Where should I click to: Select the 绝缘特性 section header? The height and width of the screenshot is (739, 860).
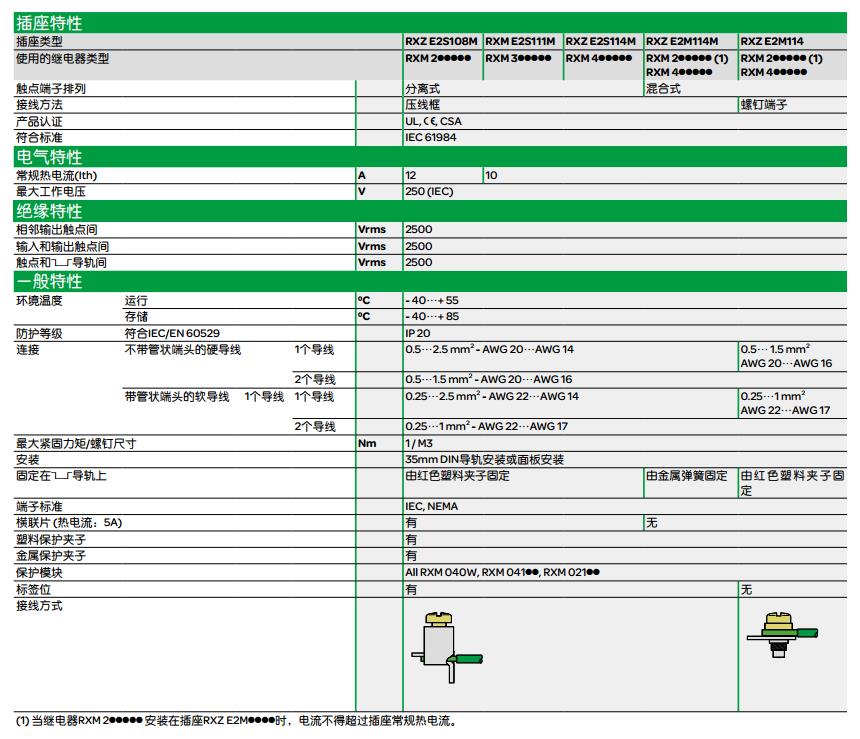click(429, 211)
